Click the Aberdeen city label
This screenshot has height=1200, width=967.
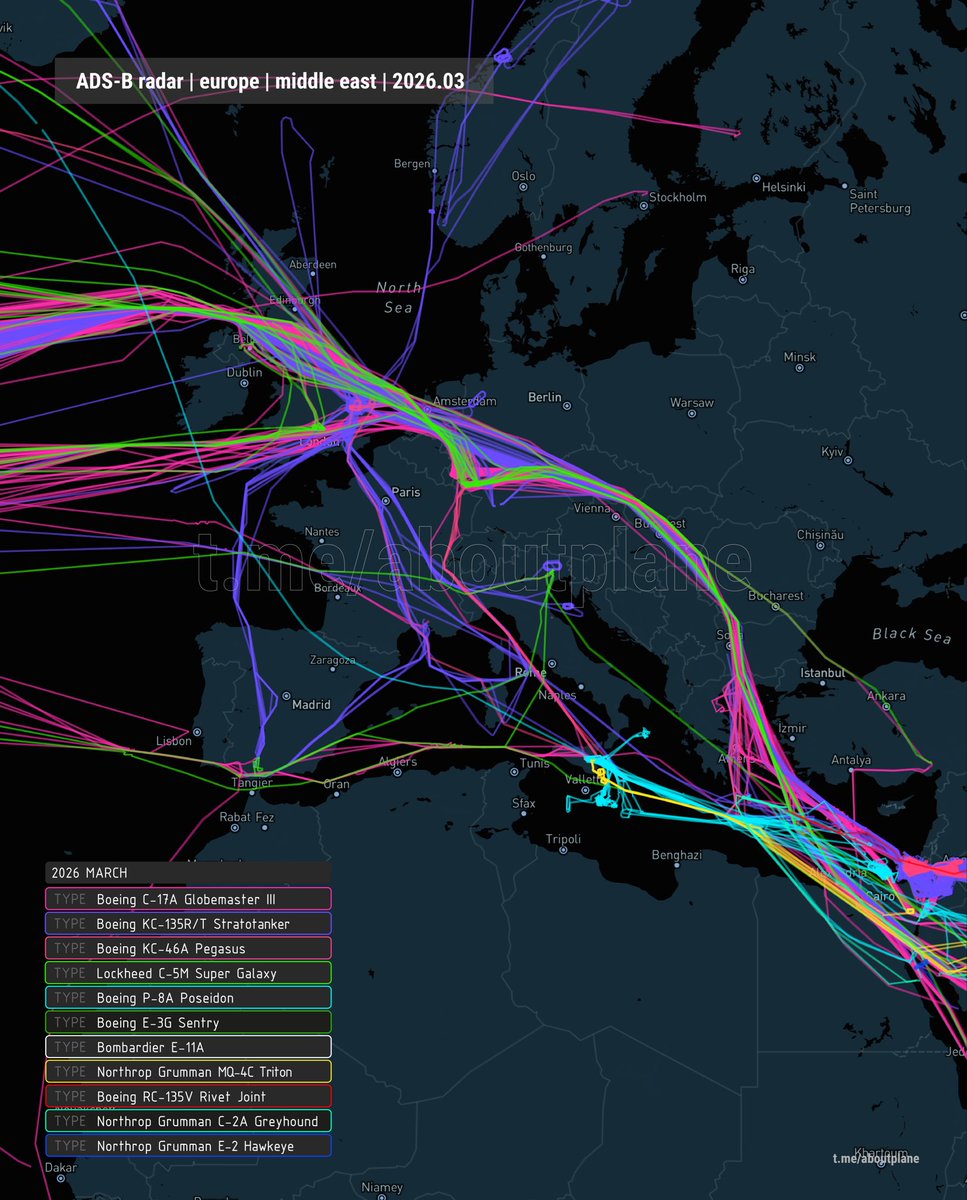click(312, 265)
